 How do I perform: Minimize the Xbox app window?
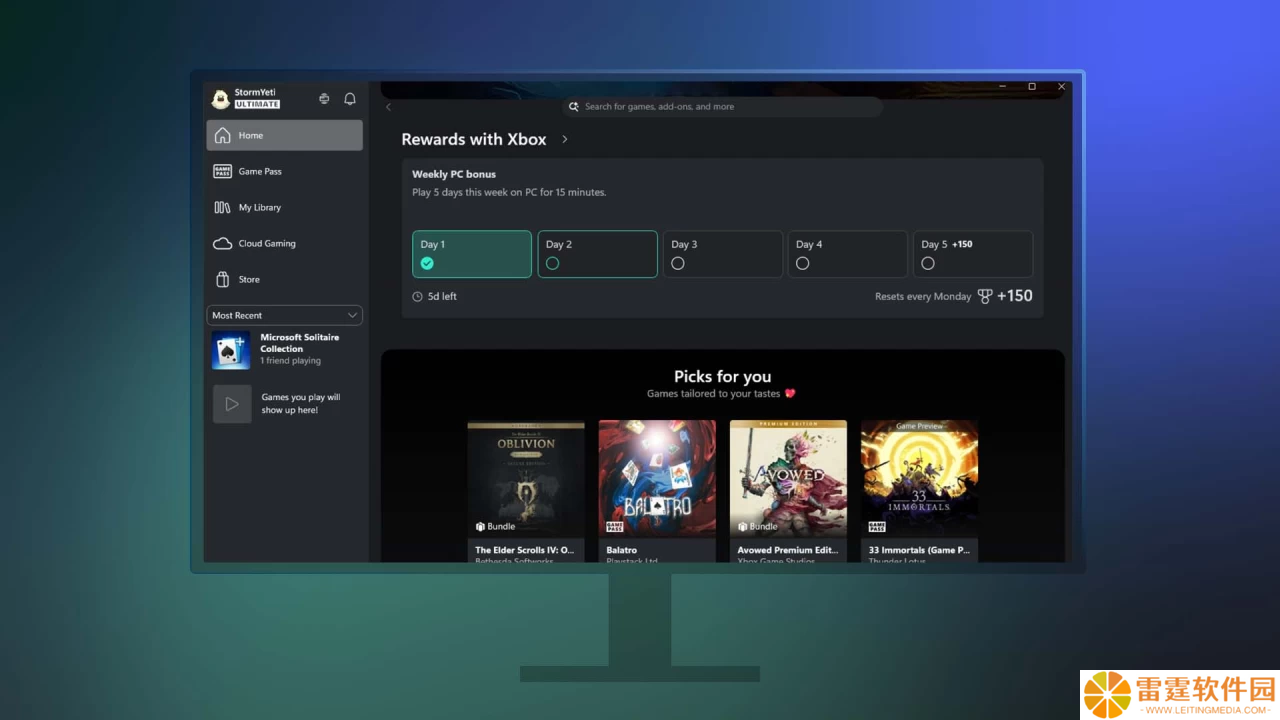pyautogui.click(x=1003, y=87)
